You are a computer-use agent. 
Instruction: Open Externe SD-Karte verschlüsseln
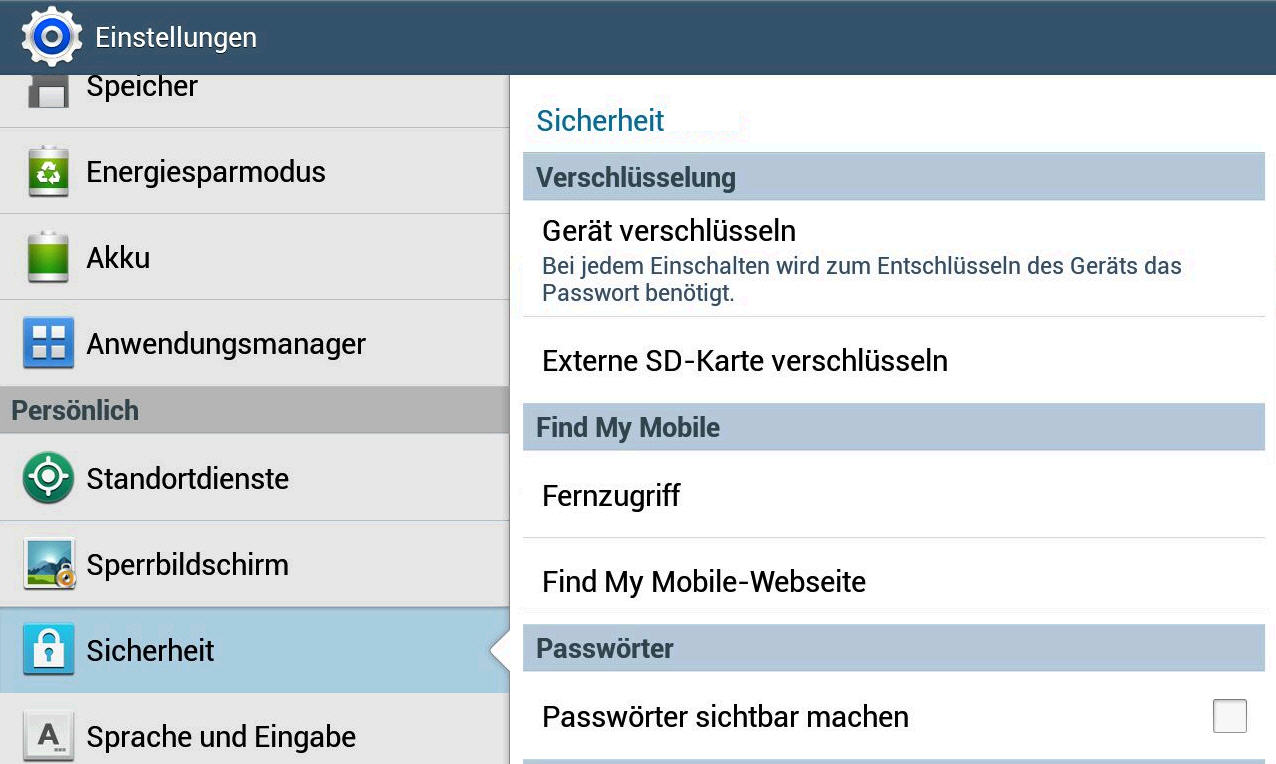pos(744,361)
